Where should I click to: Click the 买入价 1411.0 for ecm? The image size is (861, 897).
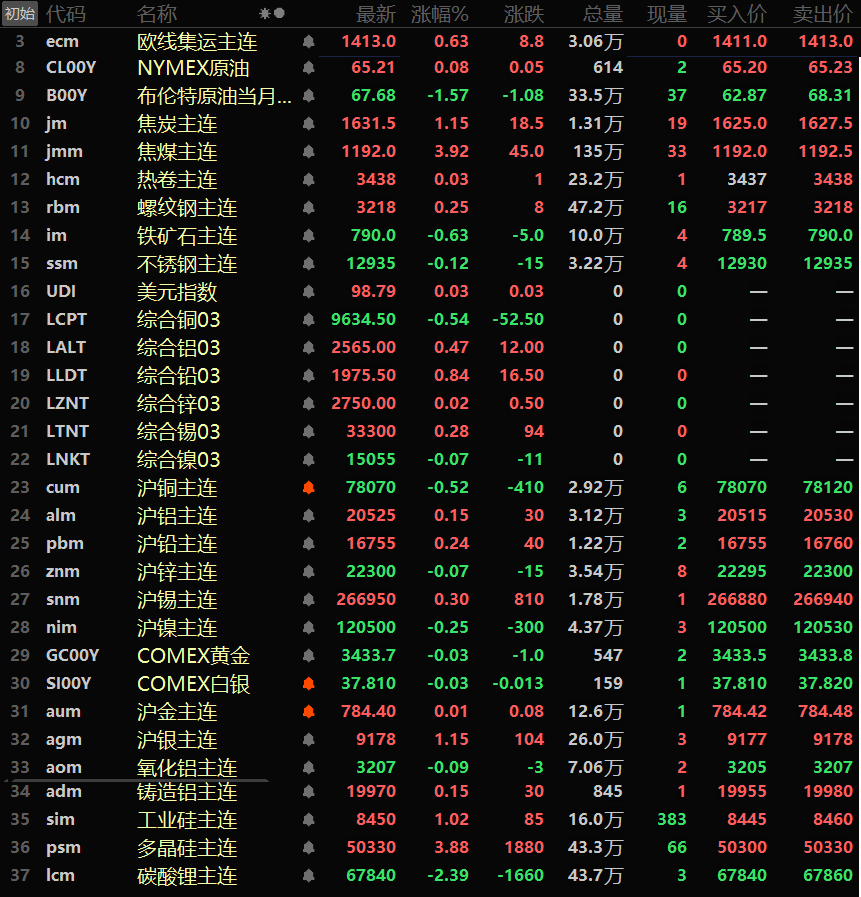pos(739,42)
